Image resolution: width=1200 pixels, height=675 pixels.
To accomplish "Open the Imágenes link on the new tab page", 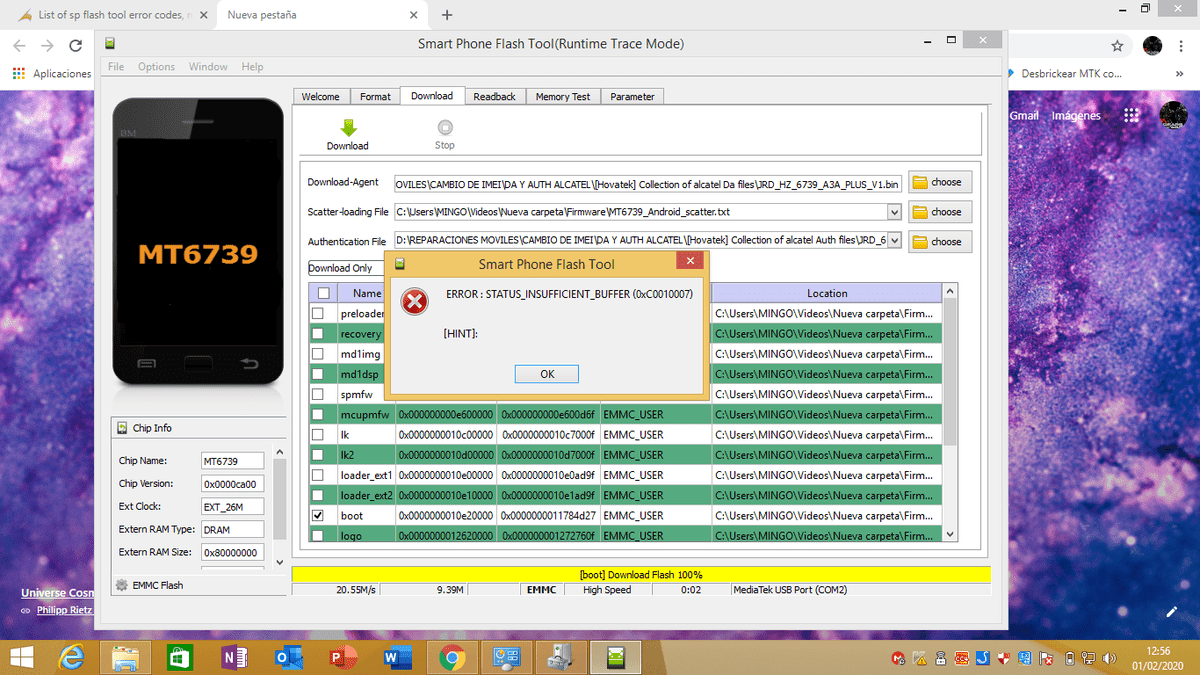I will point(1076,116).
